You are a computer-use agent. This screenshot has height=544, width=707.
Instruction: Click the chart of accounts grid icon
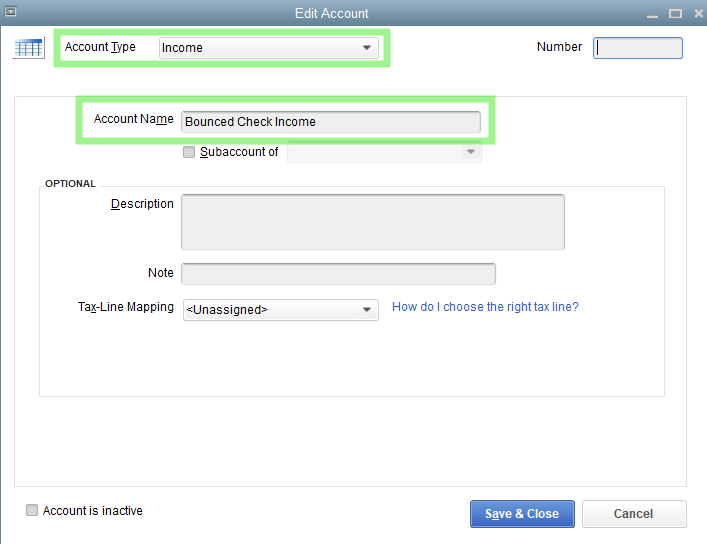tap(29, 48)
